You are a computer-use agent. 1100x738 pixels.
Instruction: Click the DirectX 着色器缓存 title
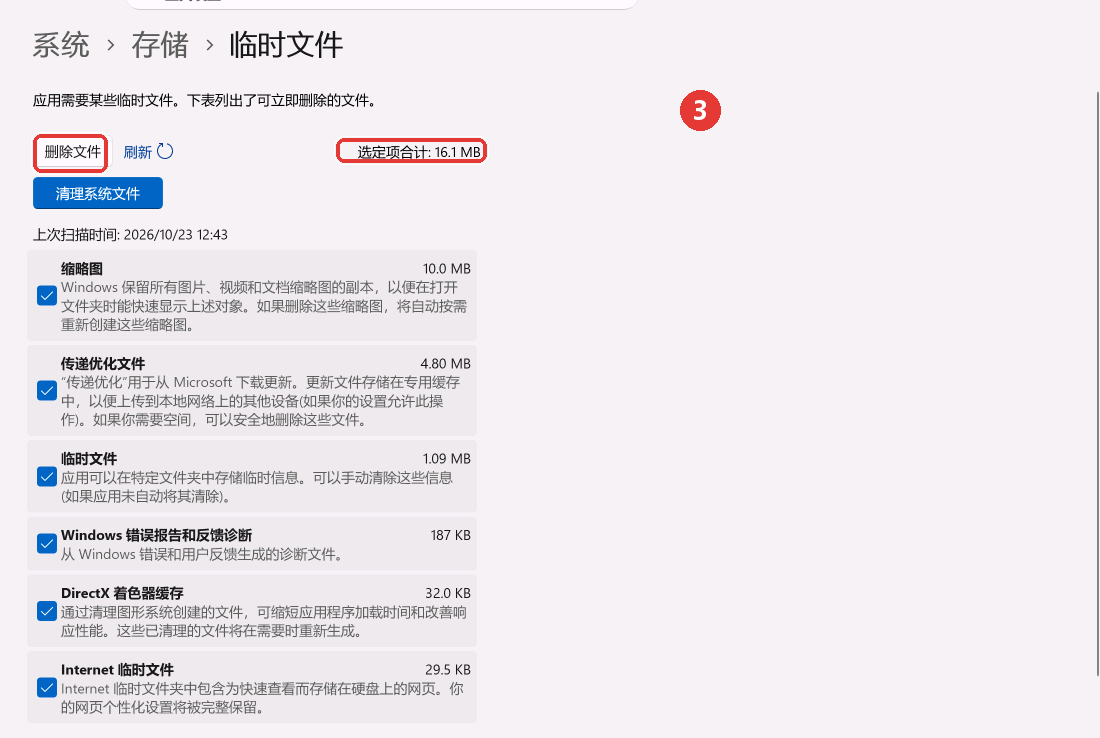click(x=122, y=593)
